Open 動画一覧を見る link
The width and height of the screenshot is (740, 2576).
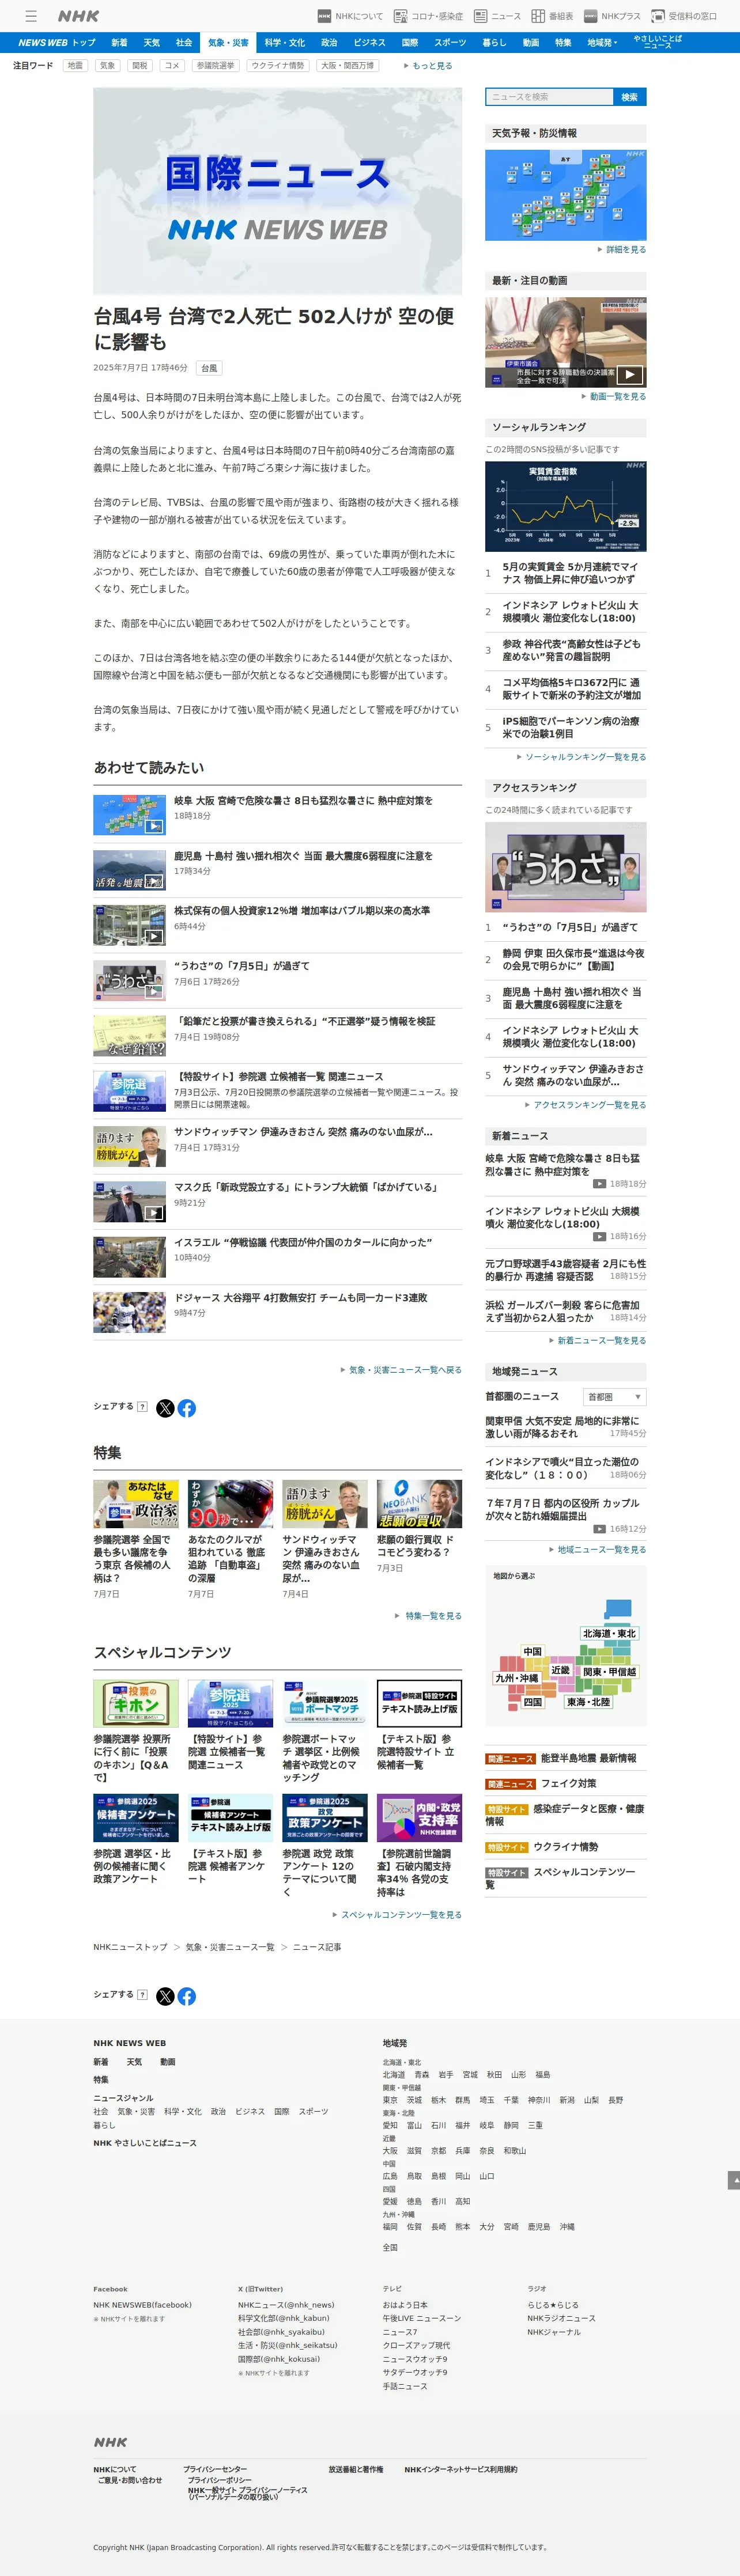pyautogui.click(x=614, y=397)
